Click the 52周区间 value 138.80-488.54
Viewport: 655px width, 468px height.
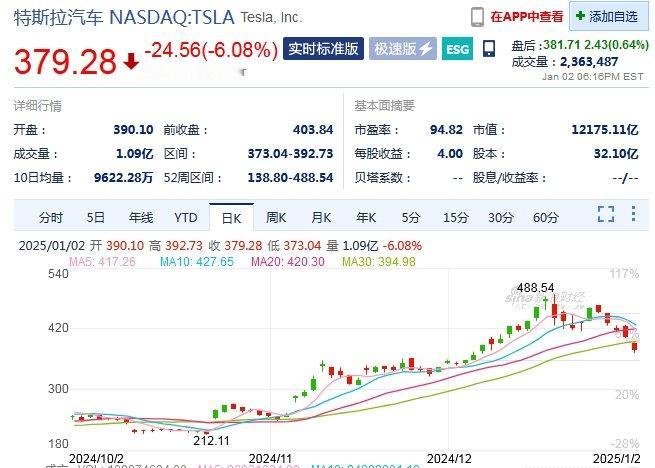coord(290,178)
